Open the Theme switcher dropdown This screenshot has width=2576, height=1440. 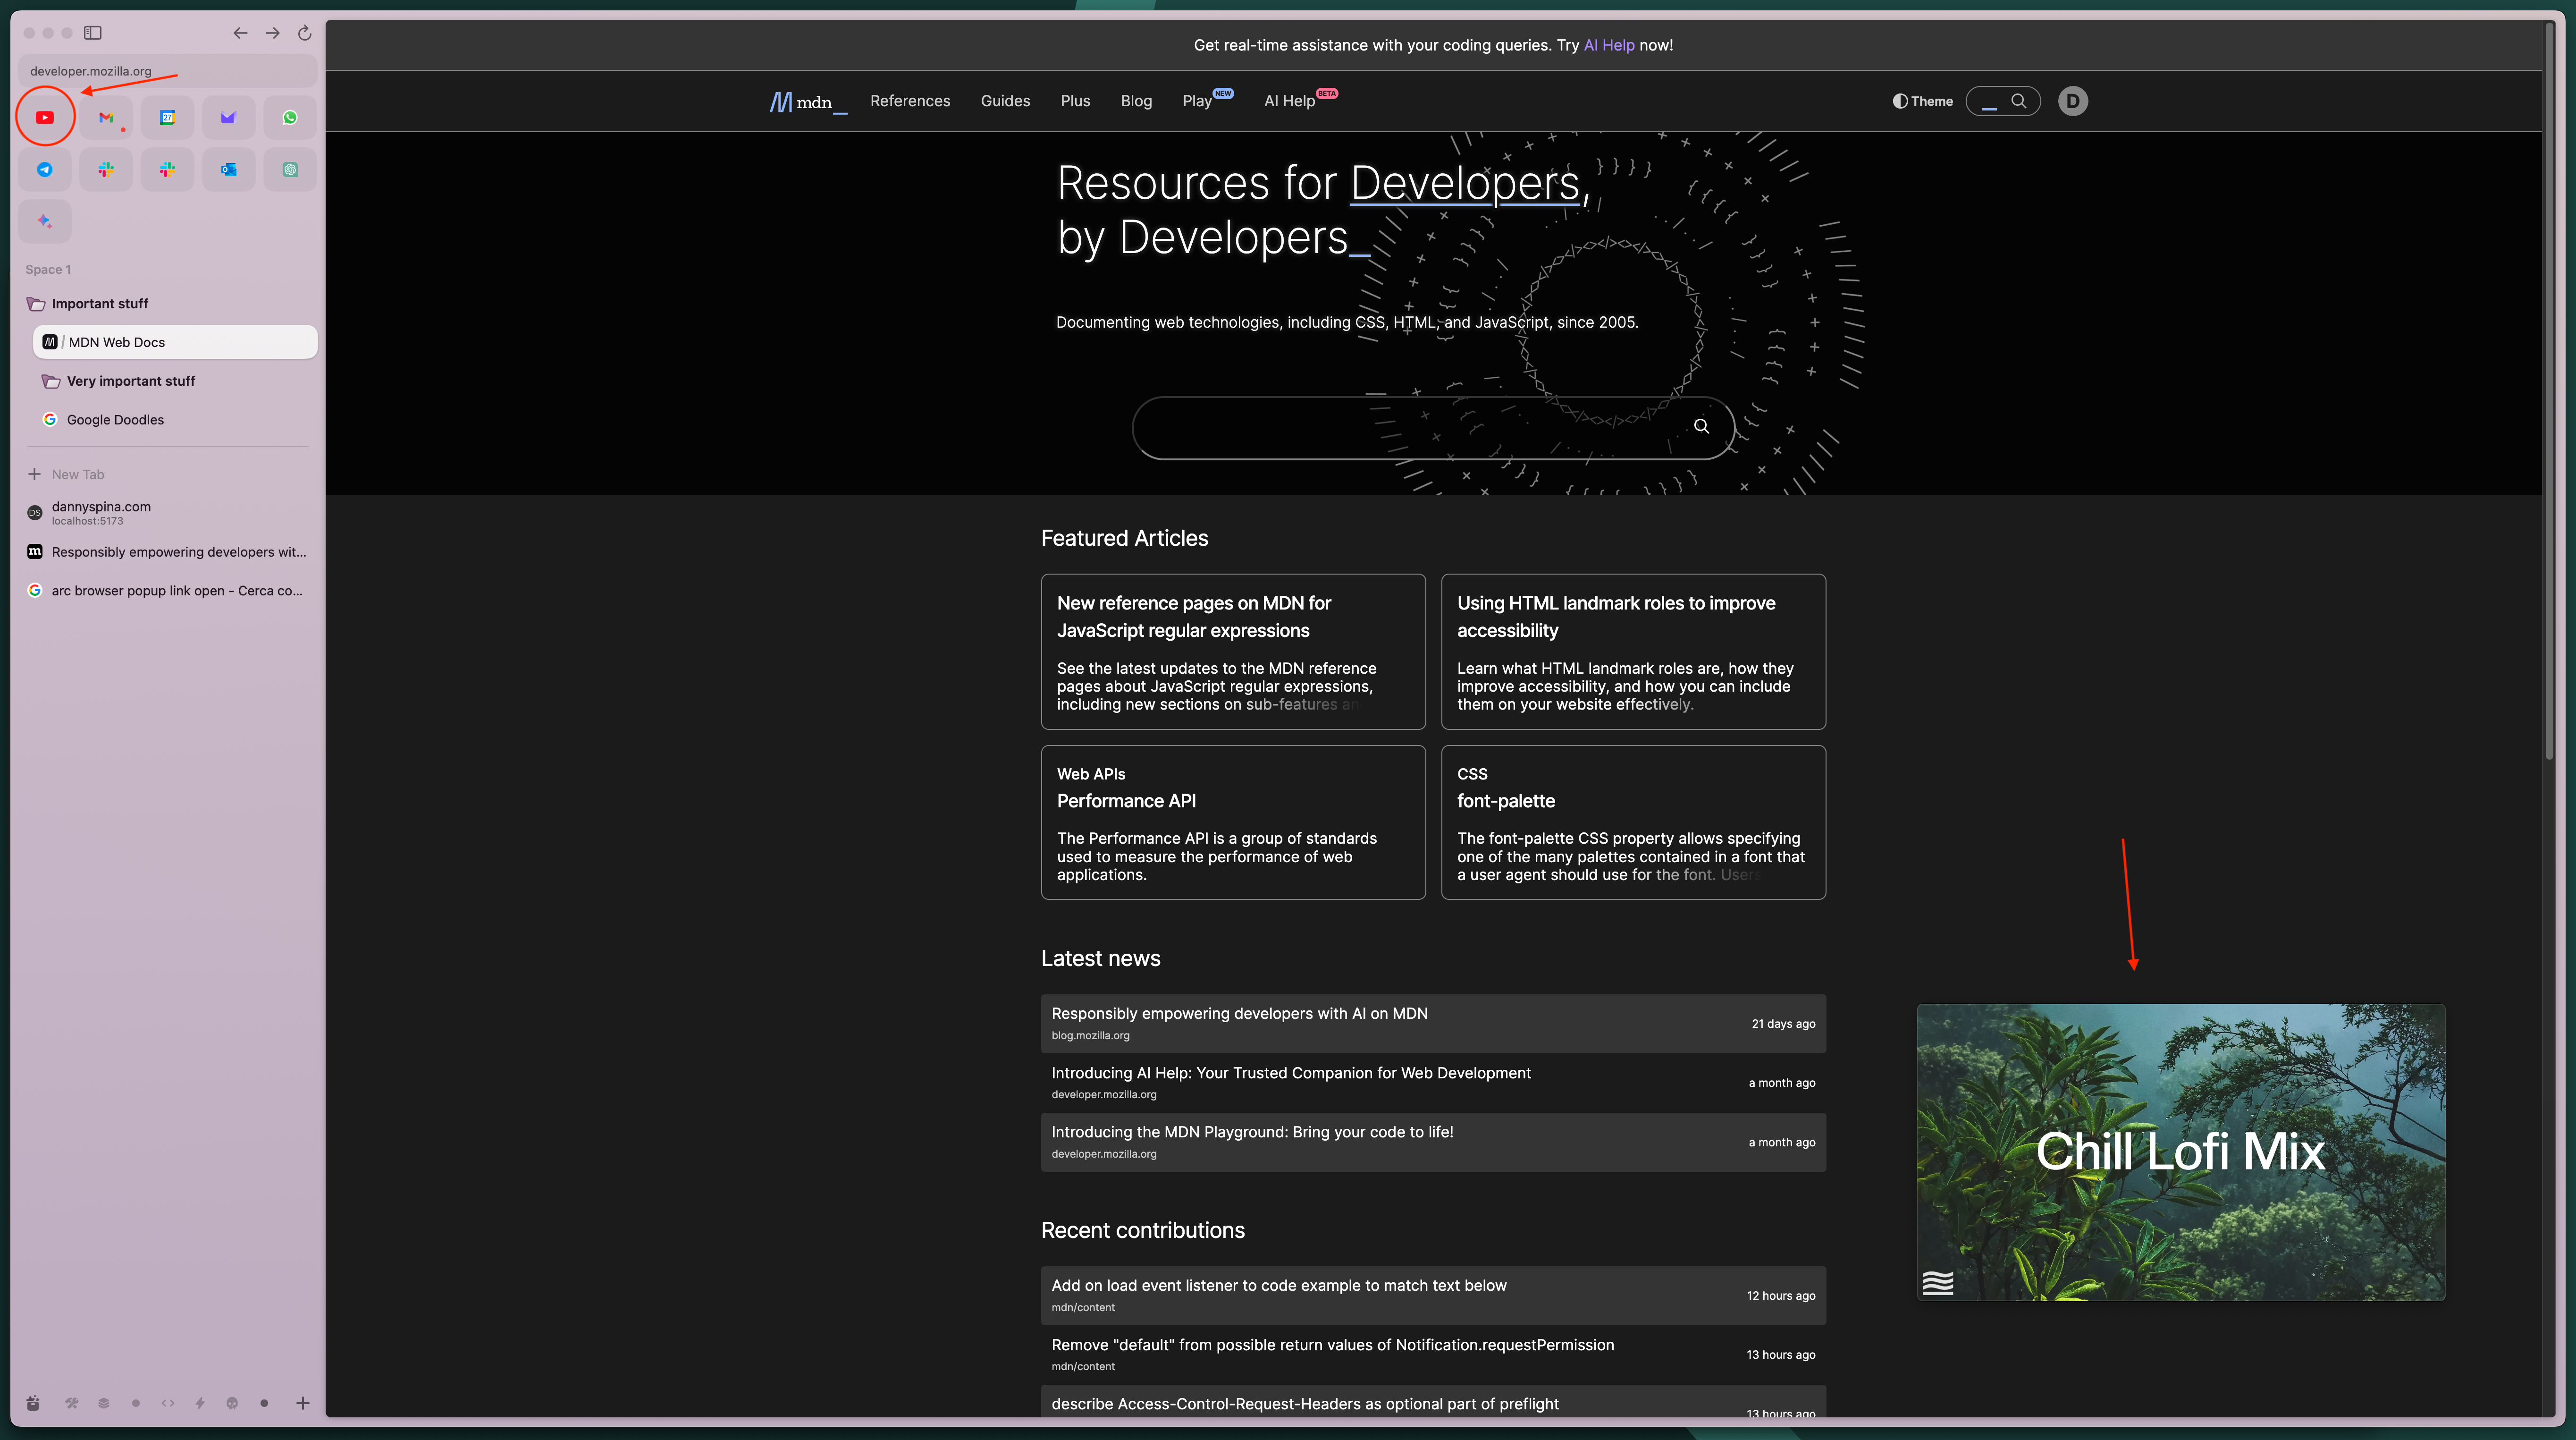(1922, 101)
